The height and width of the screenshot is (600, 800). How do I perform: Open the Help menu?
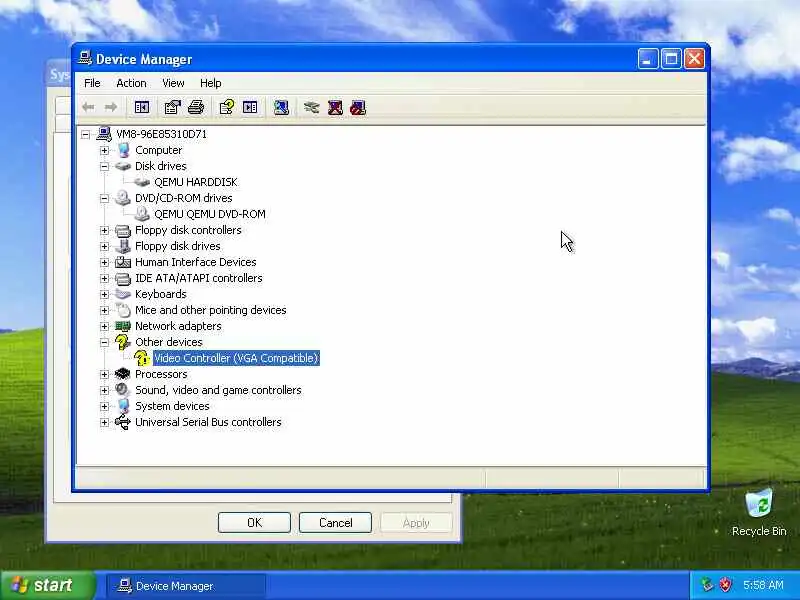[x=210, y=83]
